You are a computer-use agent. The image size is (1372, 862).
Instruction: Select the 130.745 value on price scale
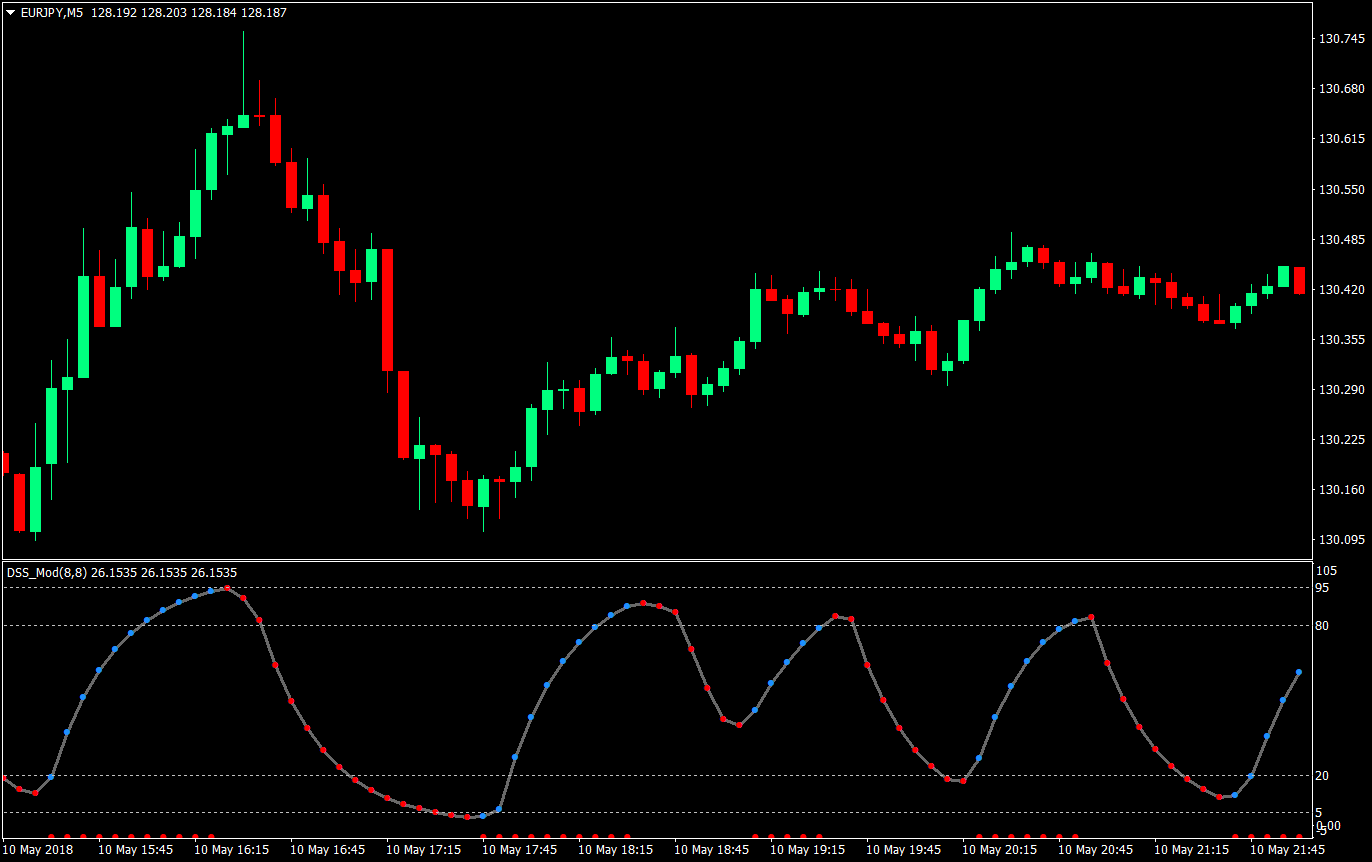tap(1340, 39)
